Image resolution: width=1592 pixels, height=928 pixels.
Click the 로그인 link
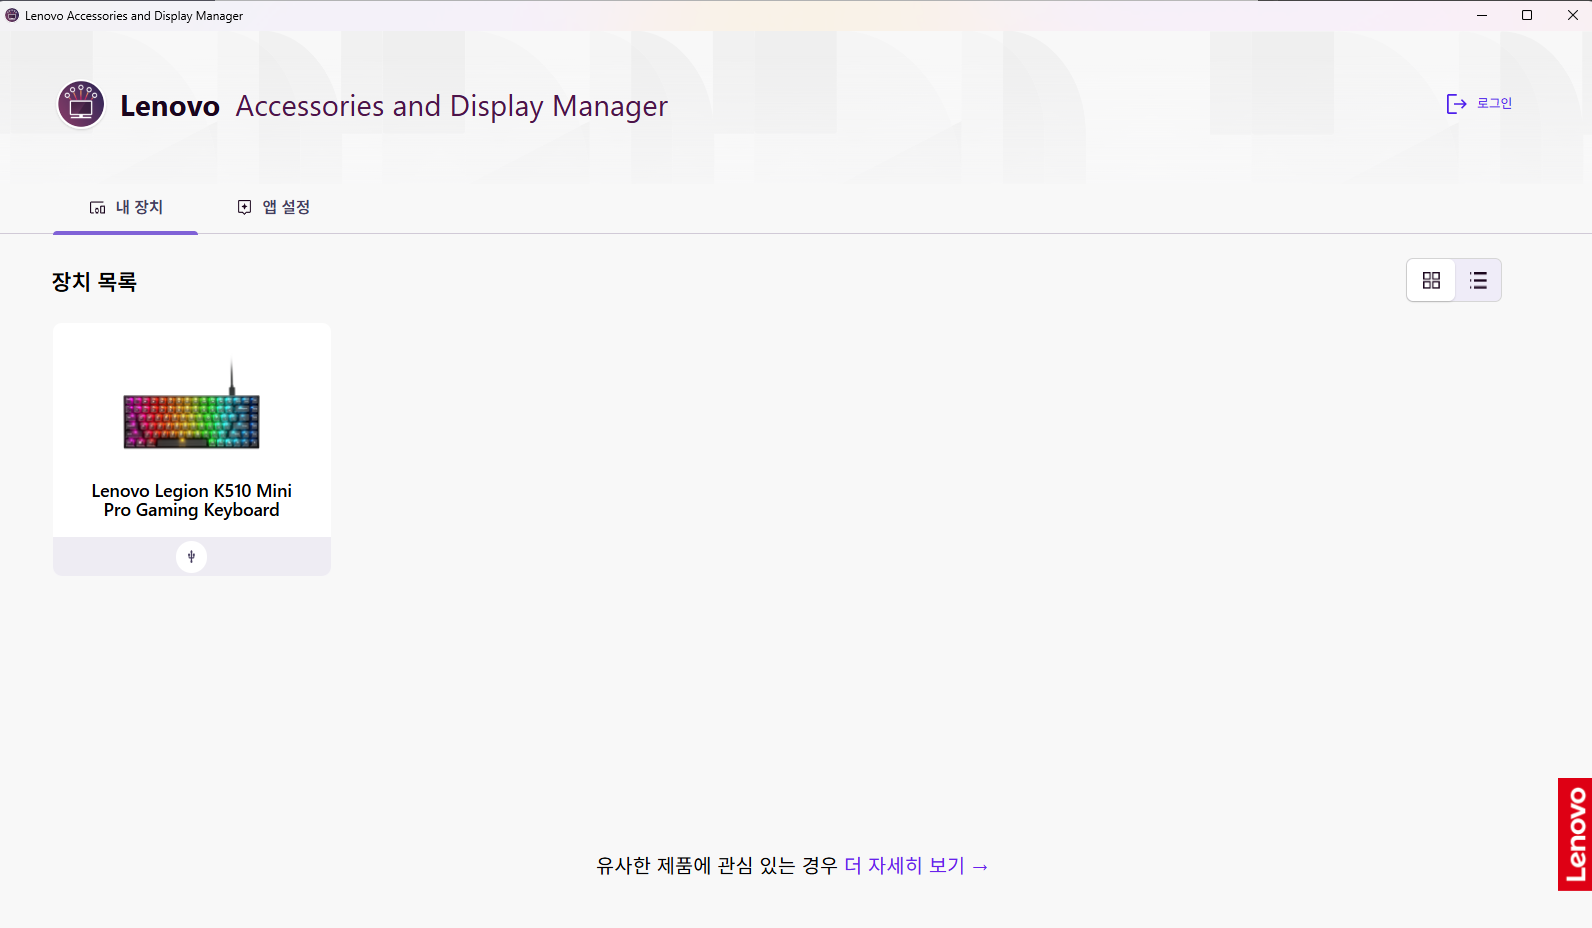point(1494,104)
